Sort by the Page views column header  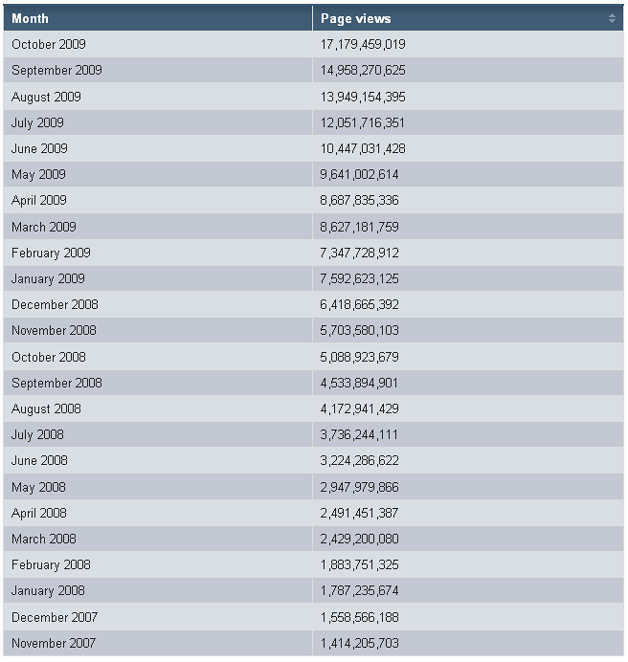356,19
